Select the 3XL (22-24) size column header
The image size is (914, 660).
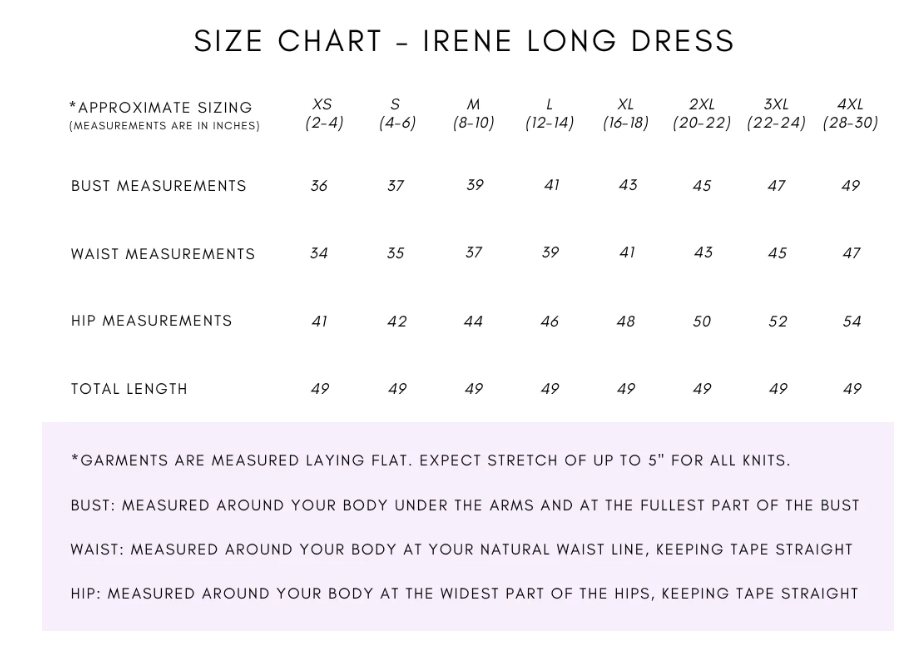point(776,114)
